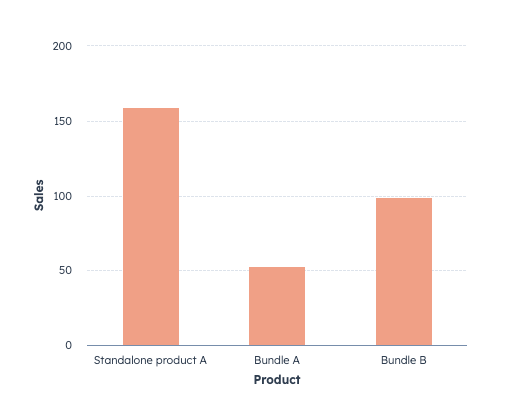Image resolution: width=520 pixels, height=400 pixels.
Task: Click the 100 y-axis tick label
Action: point(63,196)
